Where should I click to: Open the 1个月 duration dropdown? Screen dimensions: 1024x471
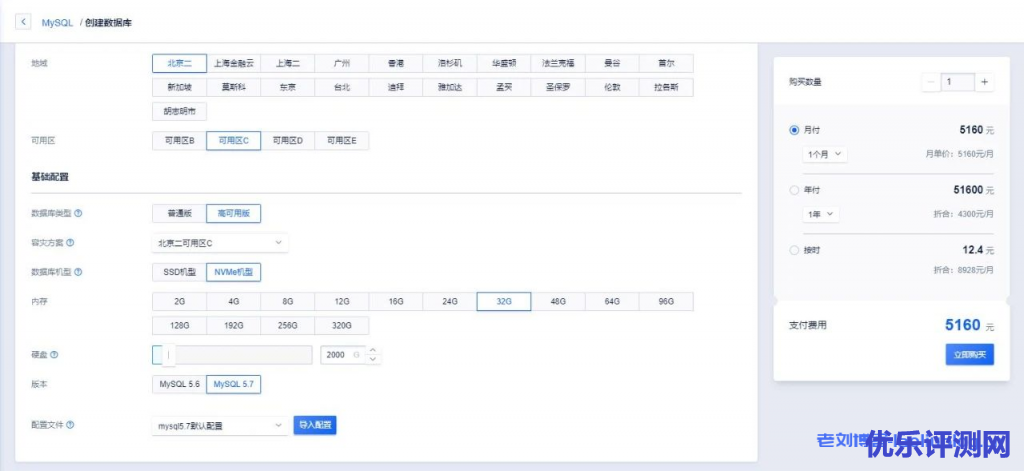pyautogui.click(x=825, y=154)
